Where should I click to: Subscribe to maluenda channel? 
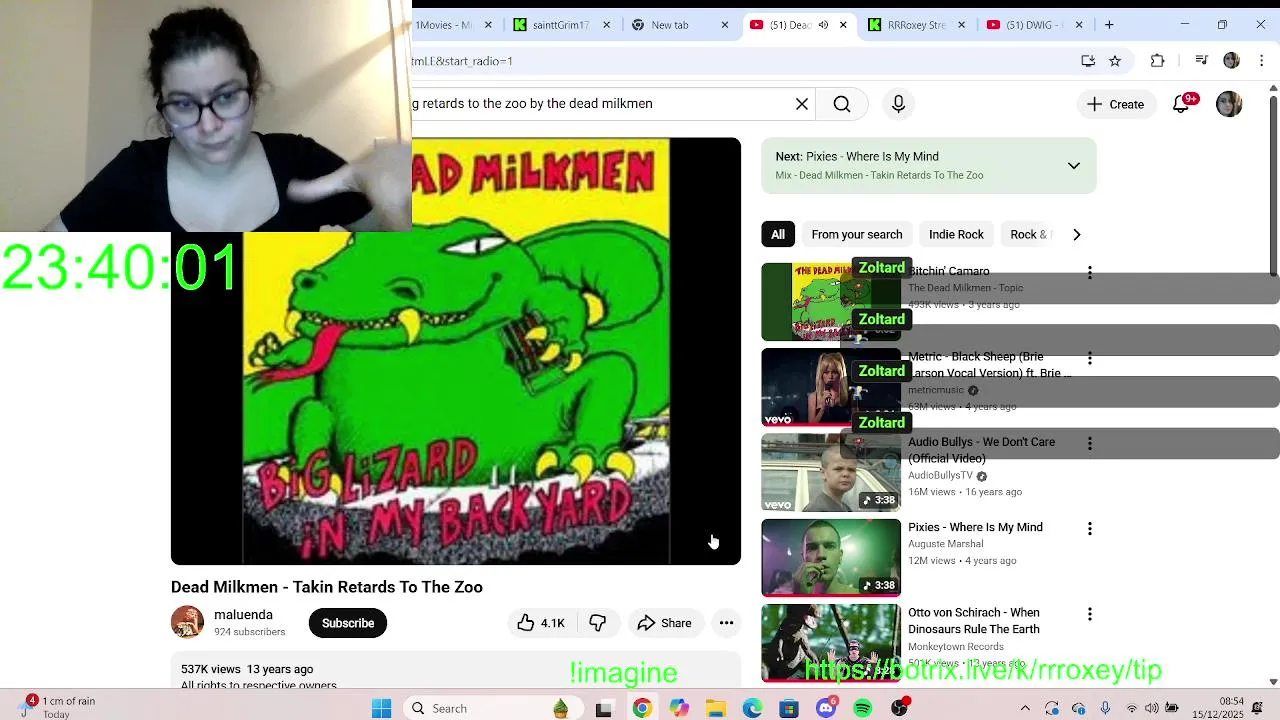348,623
